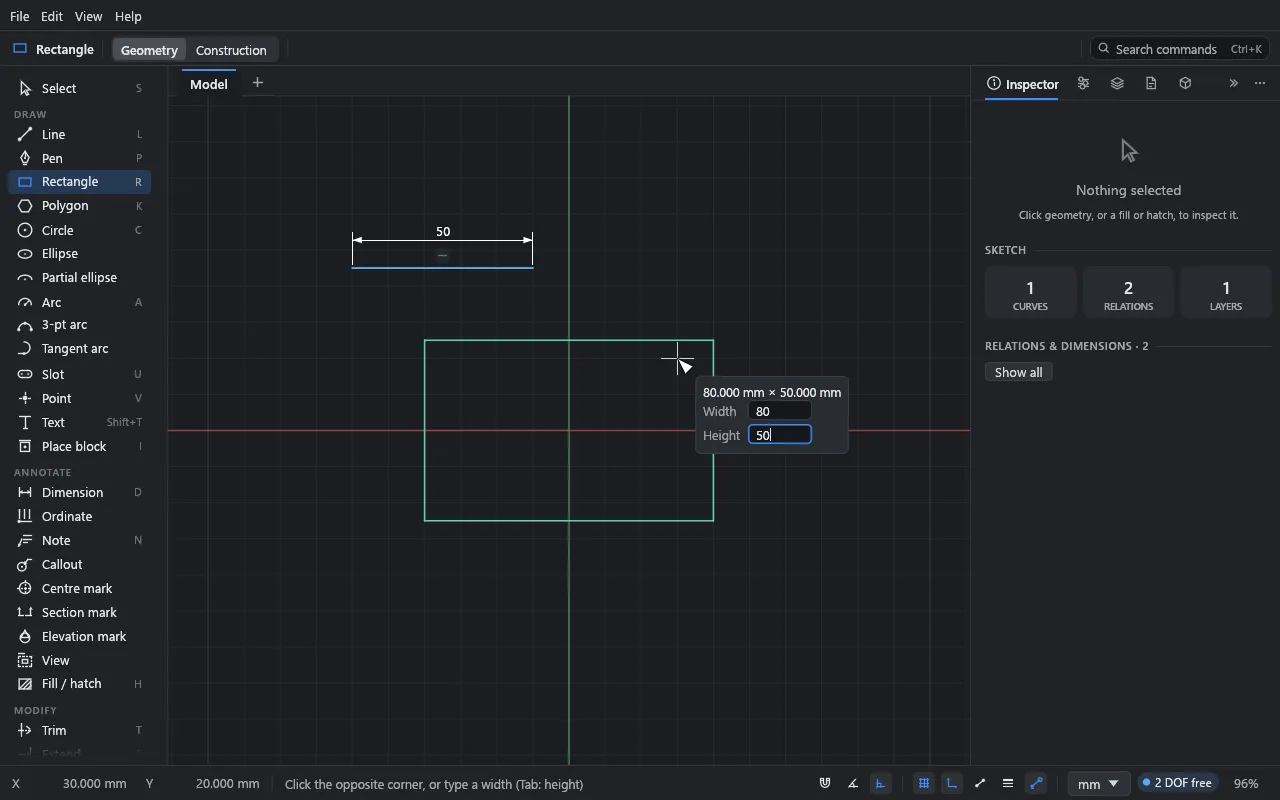Click Show all relations button
This screenshot has height=800, width=1280.
(x=1018, y=372)
